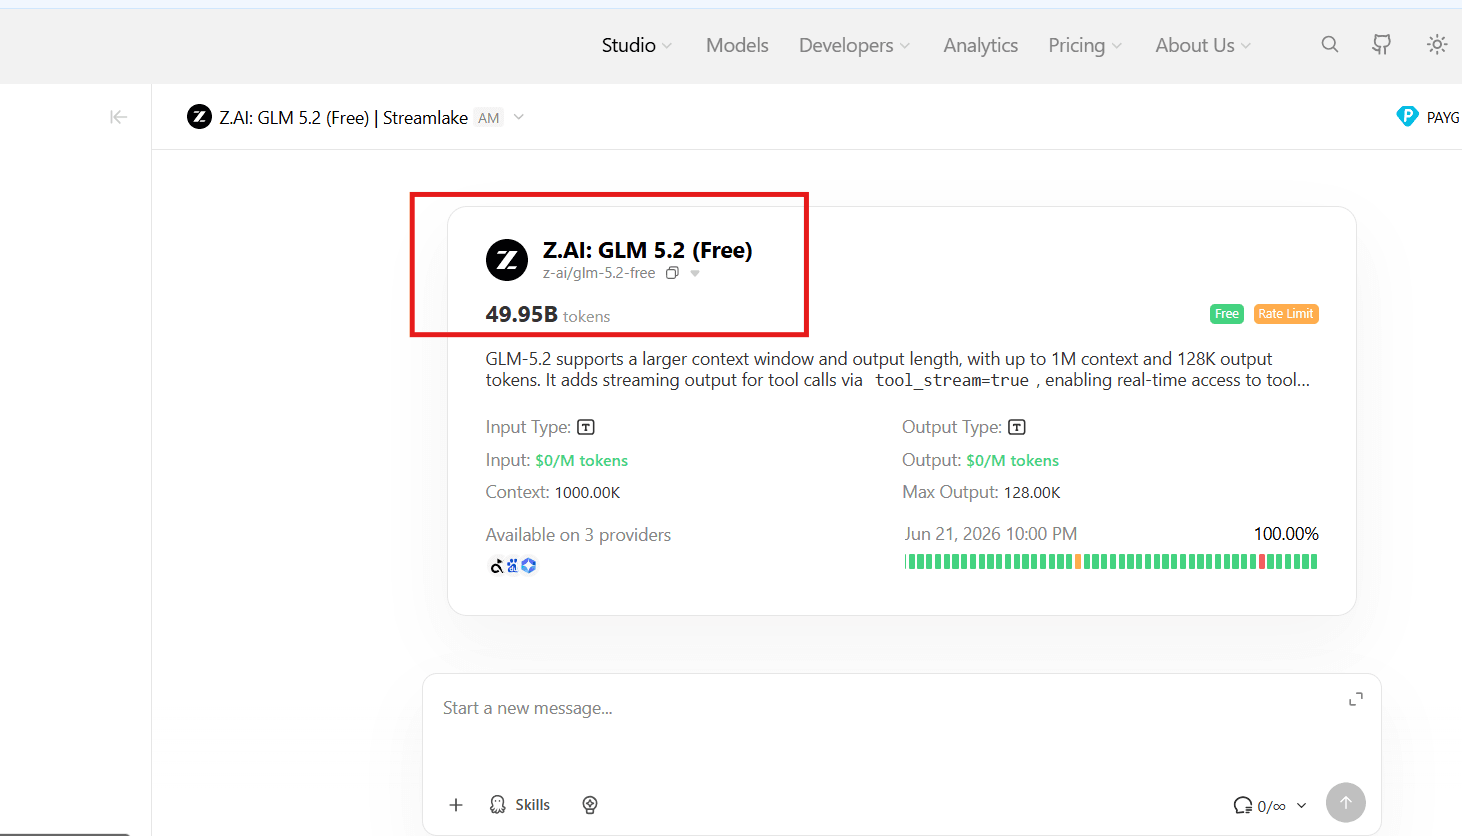
Task: Open the Skills button
Action: click(x=520, y=805)
